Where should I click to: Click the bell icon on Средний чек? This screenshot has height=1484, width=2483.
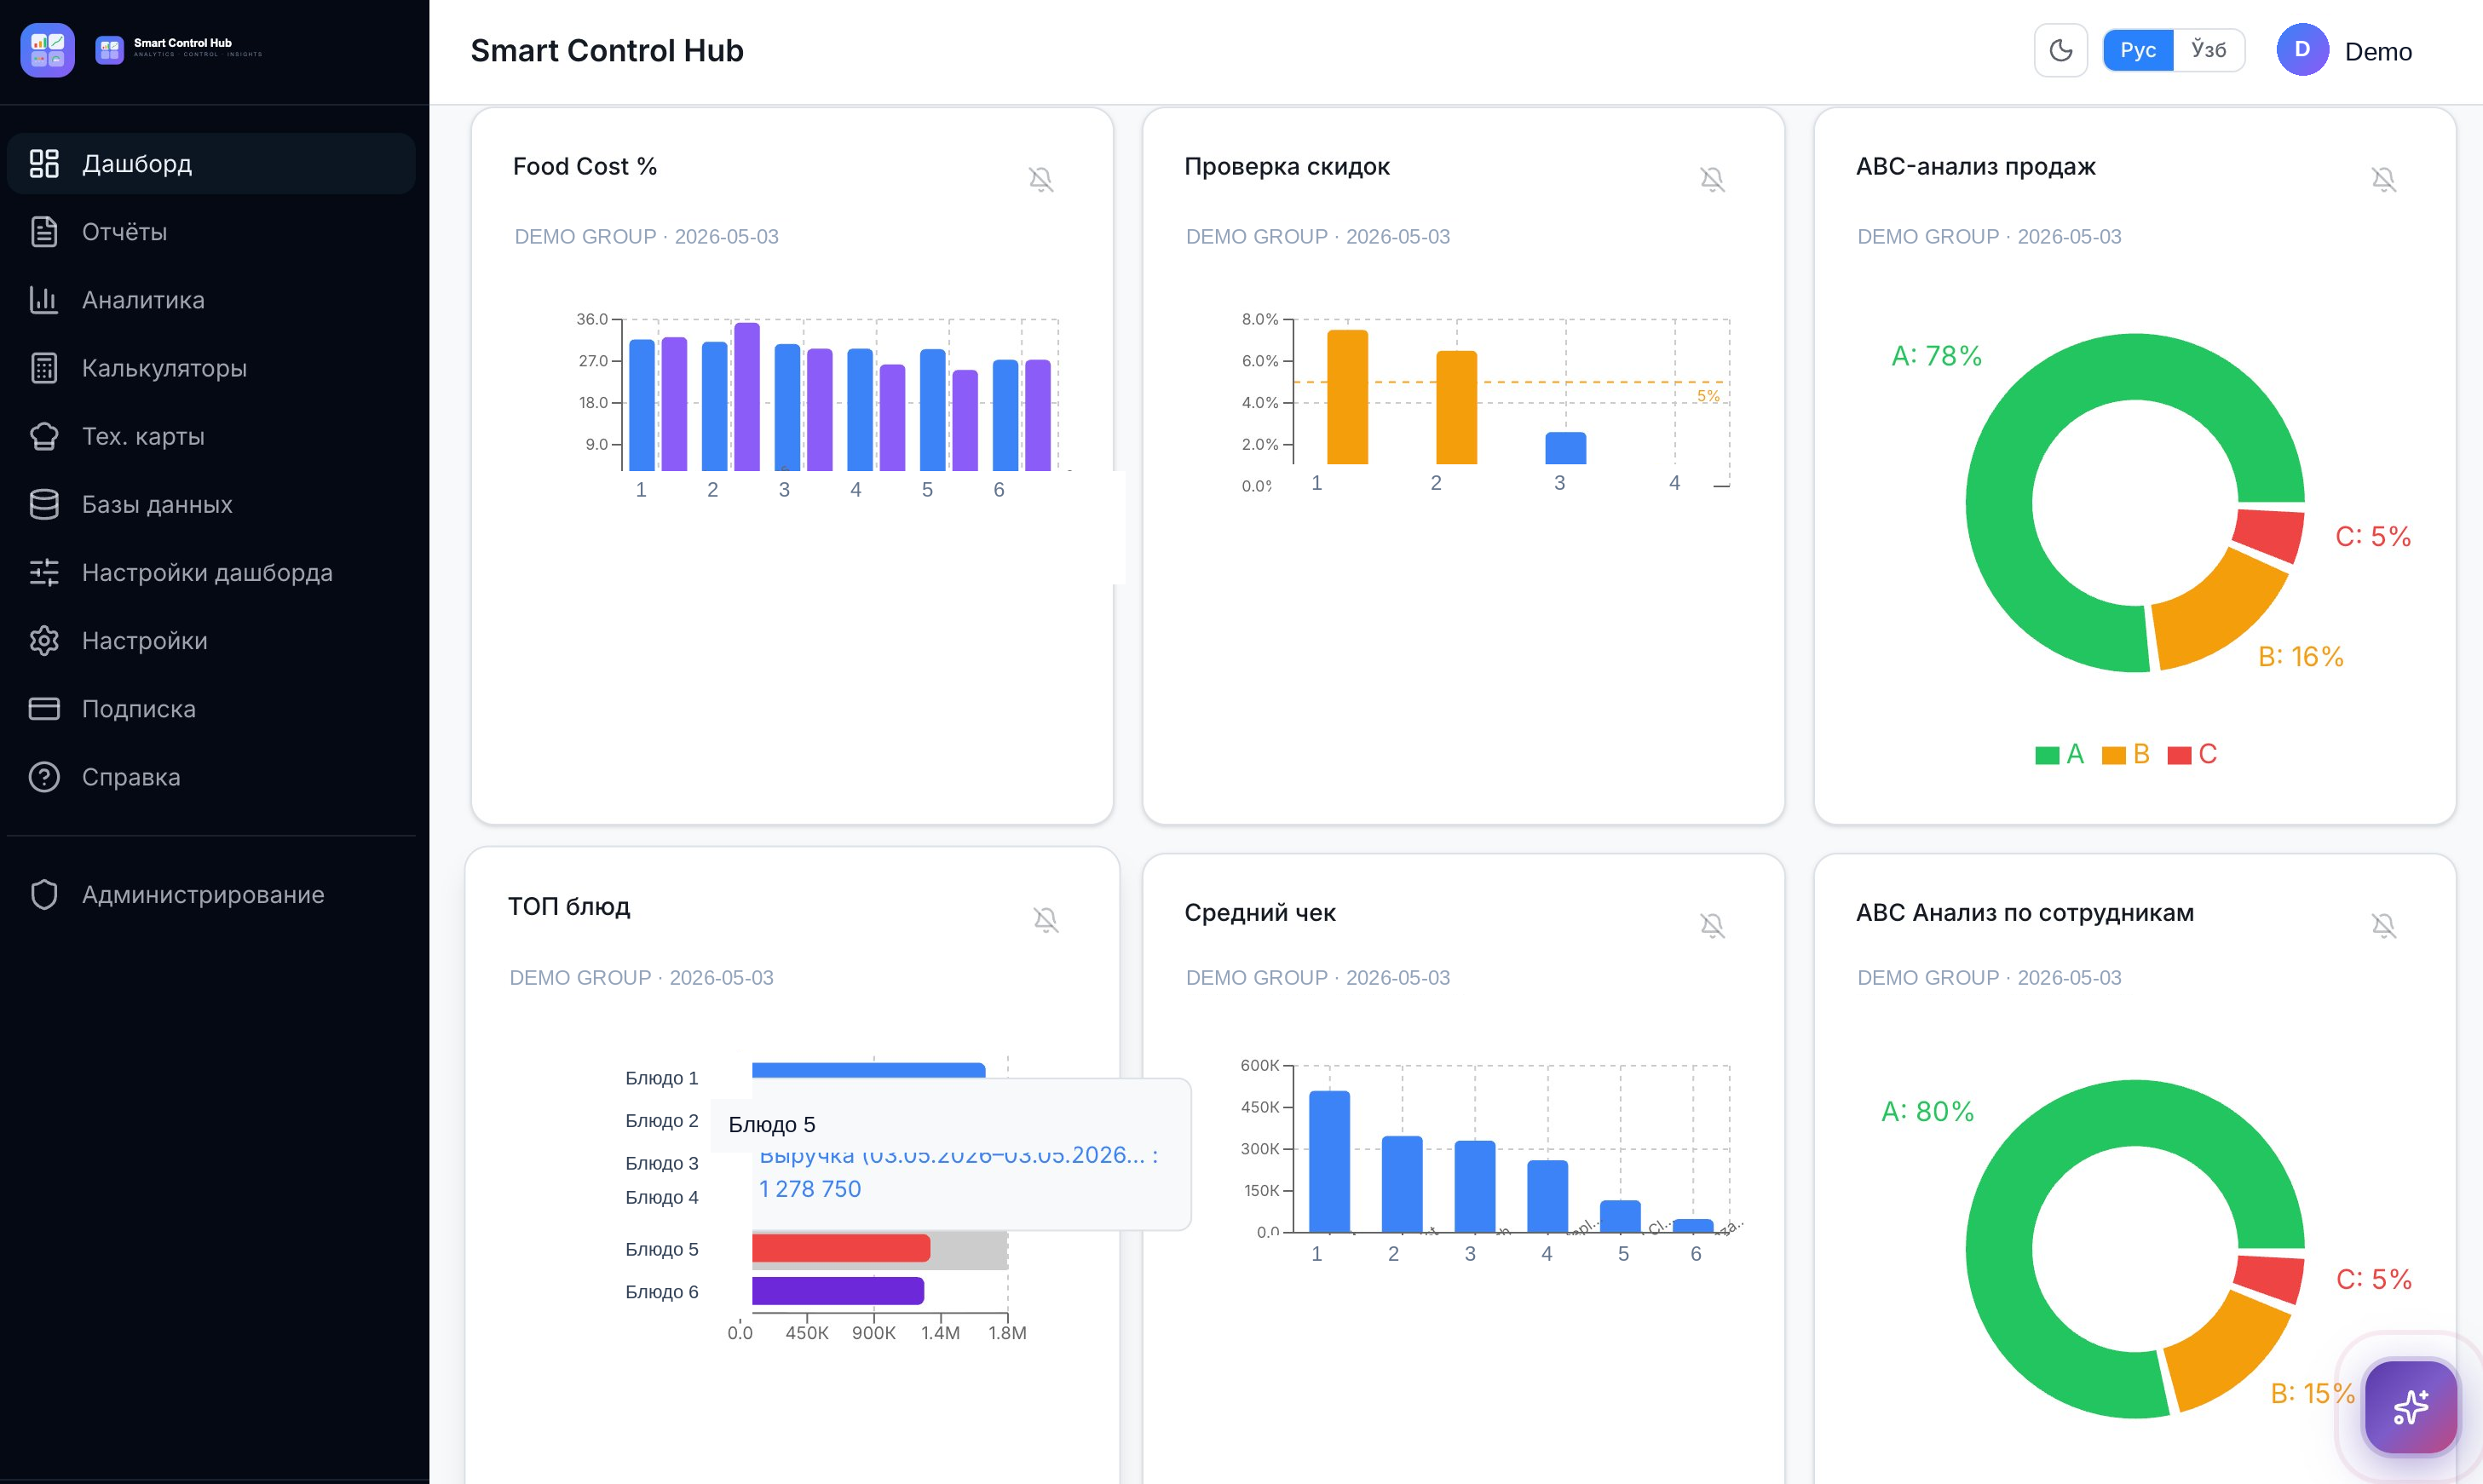point(1712,926)
